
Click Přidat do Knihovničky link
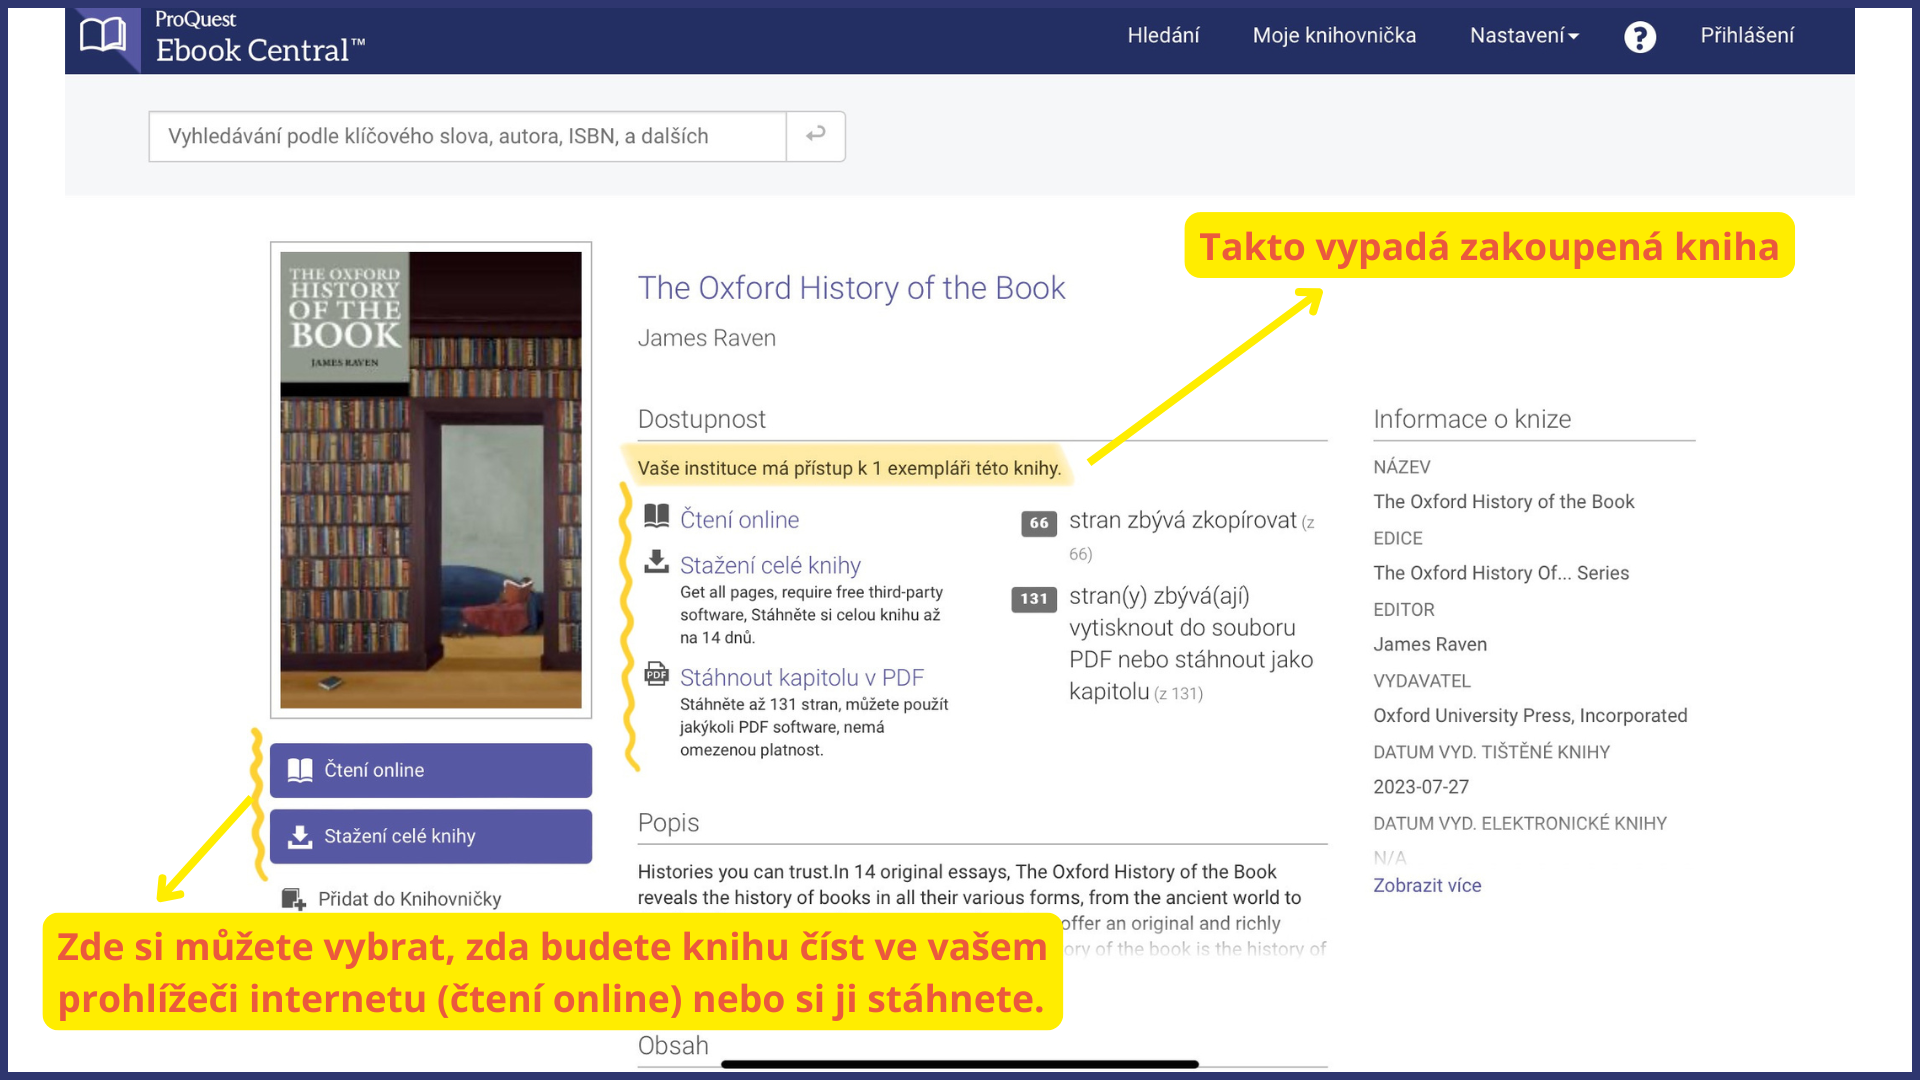[x=410, y=899]
